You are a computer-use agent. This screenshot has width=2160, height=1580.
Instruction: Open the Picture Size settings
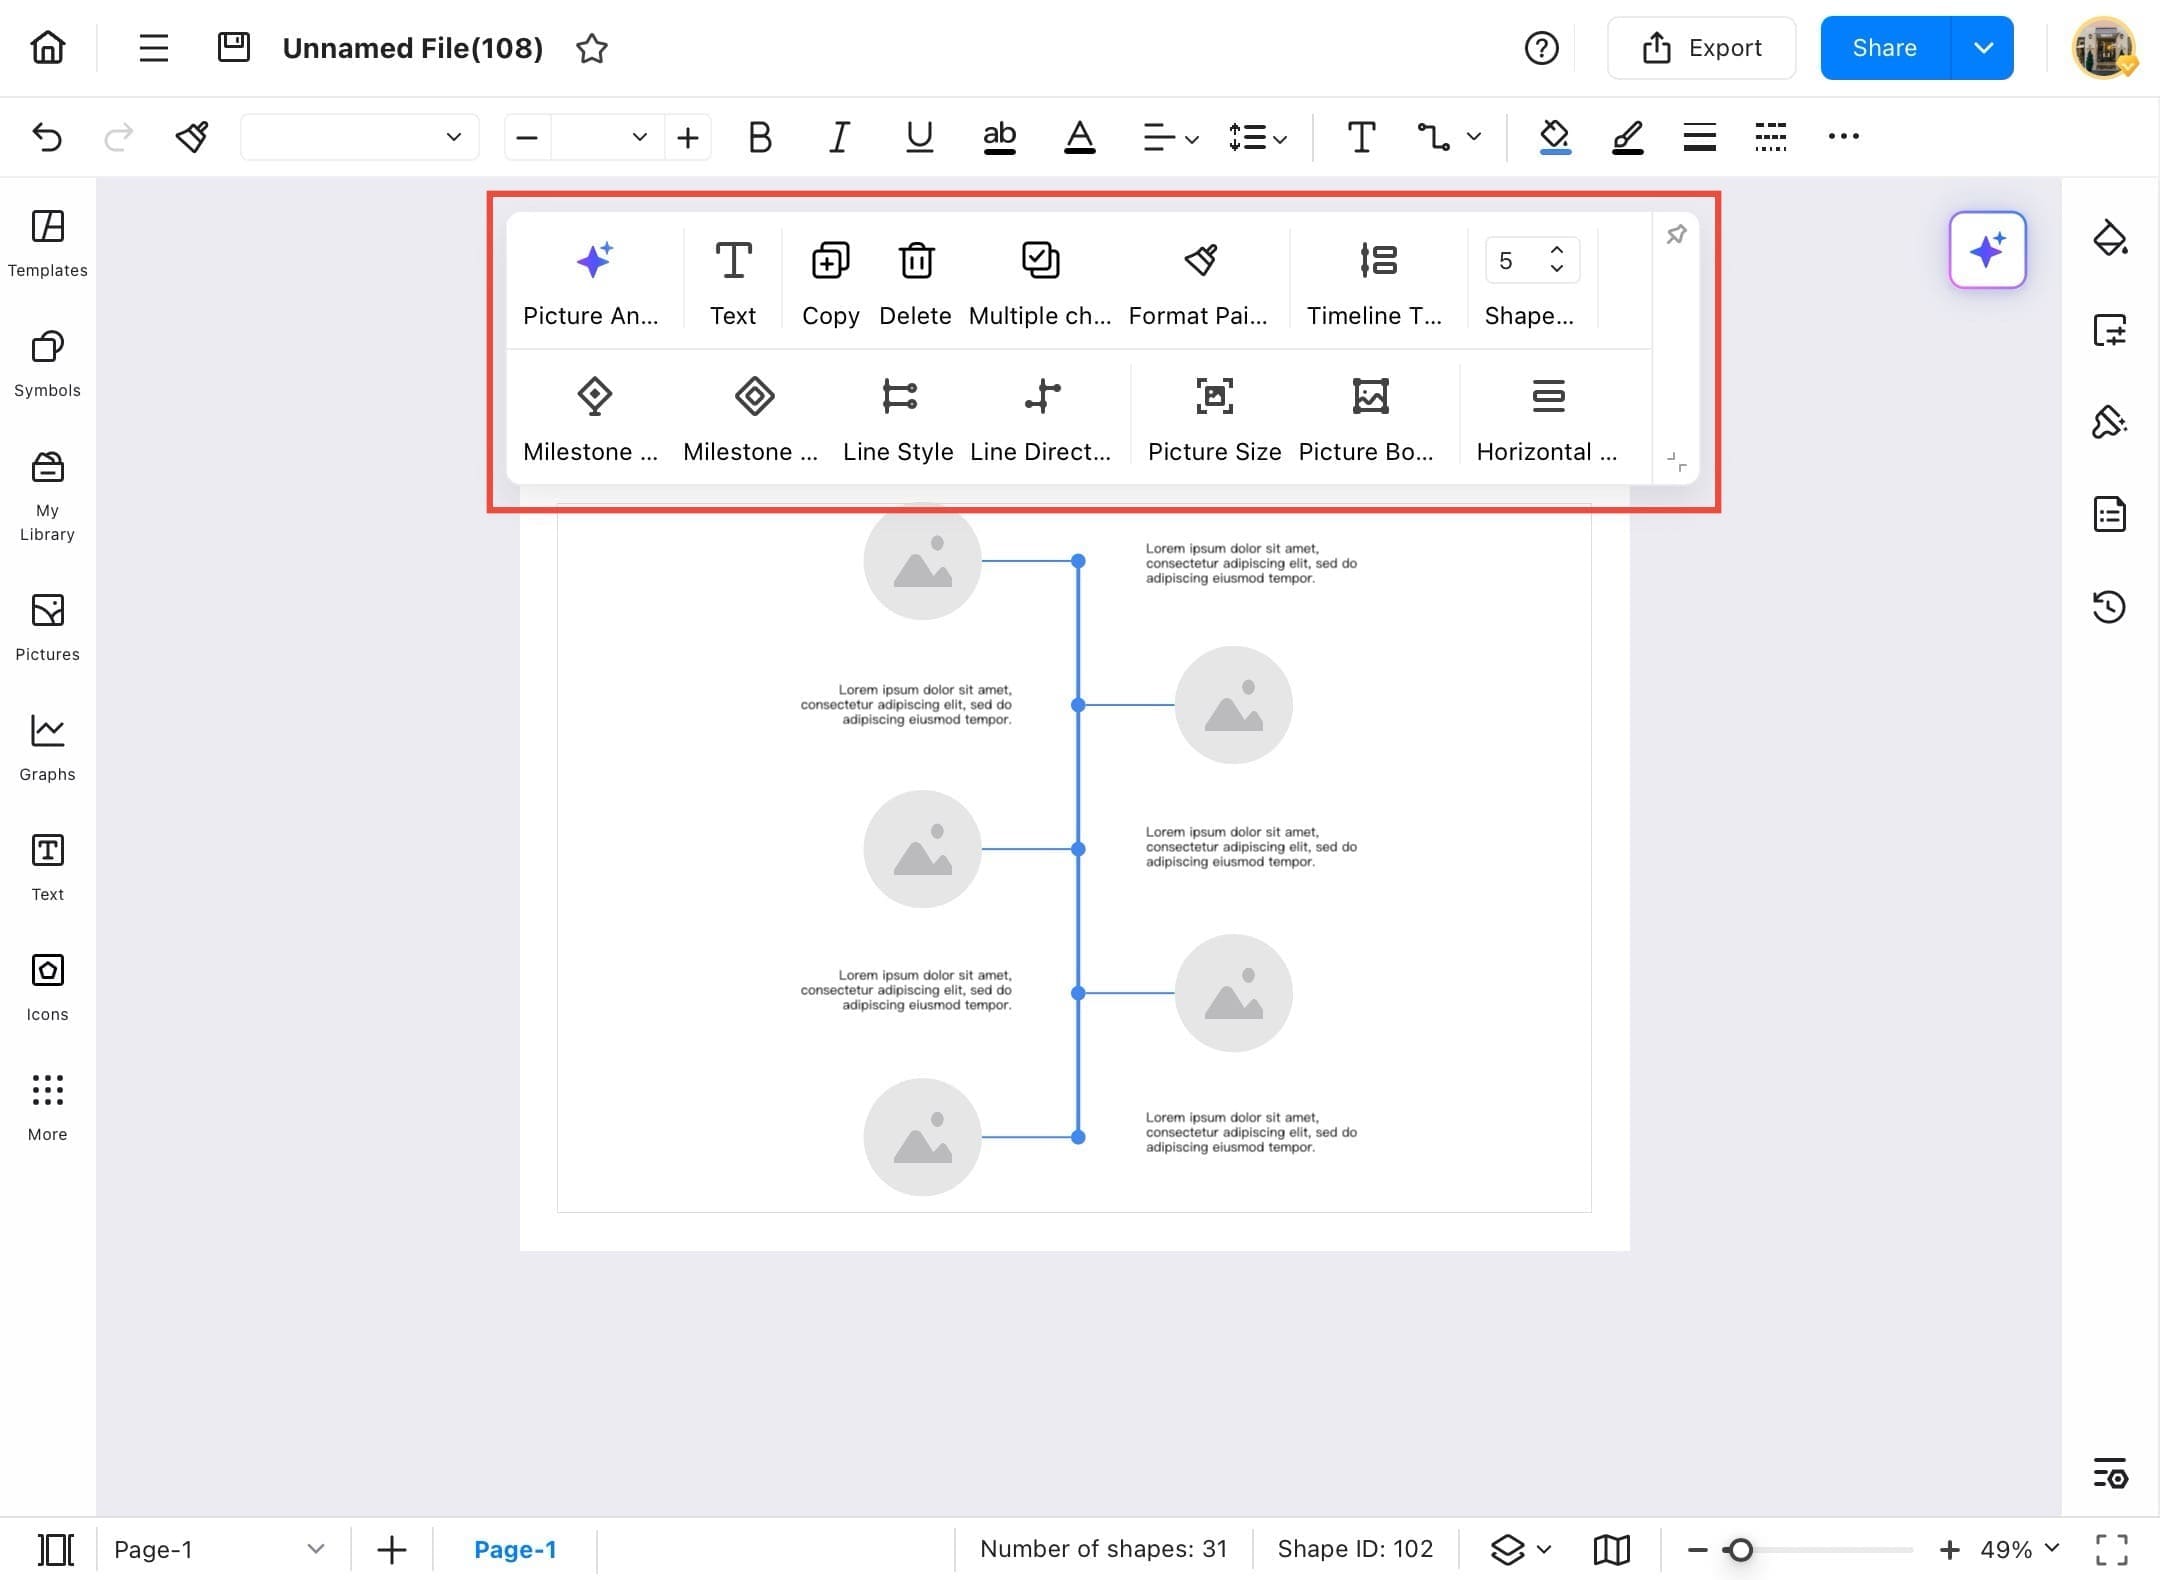coord(1213,415)
